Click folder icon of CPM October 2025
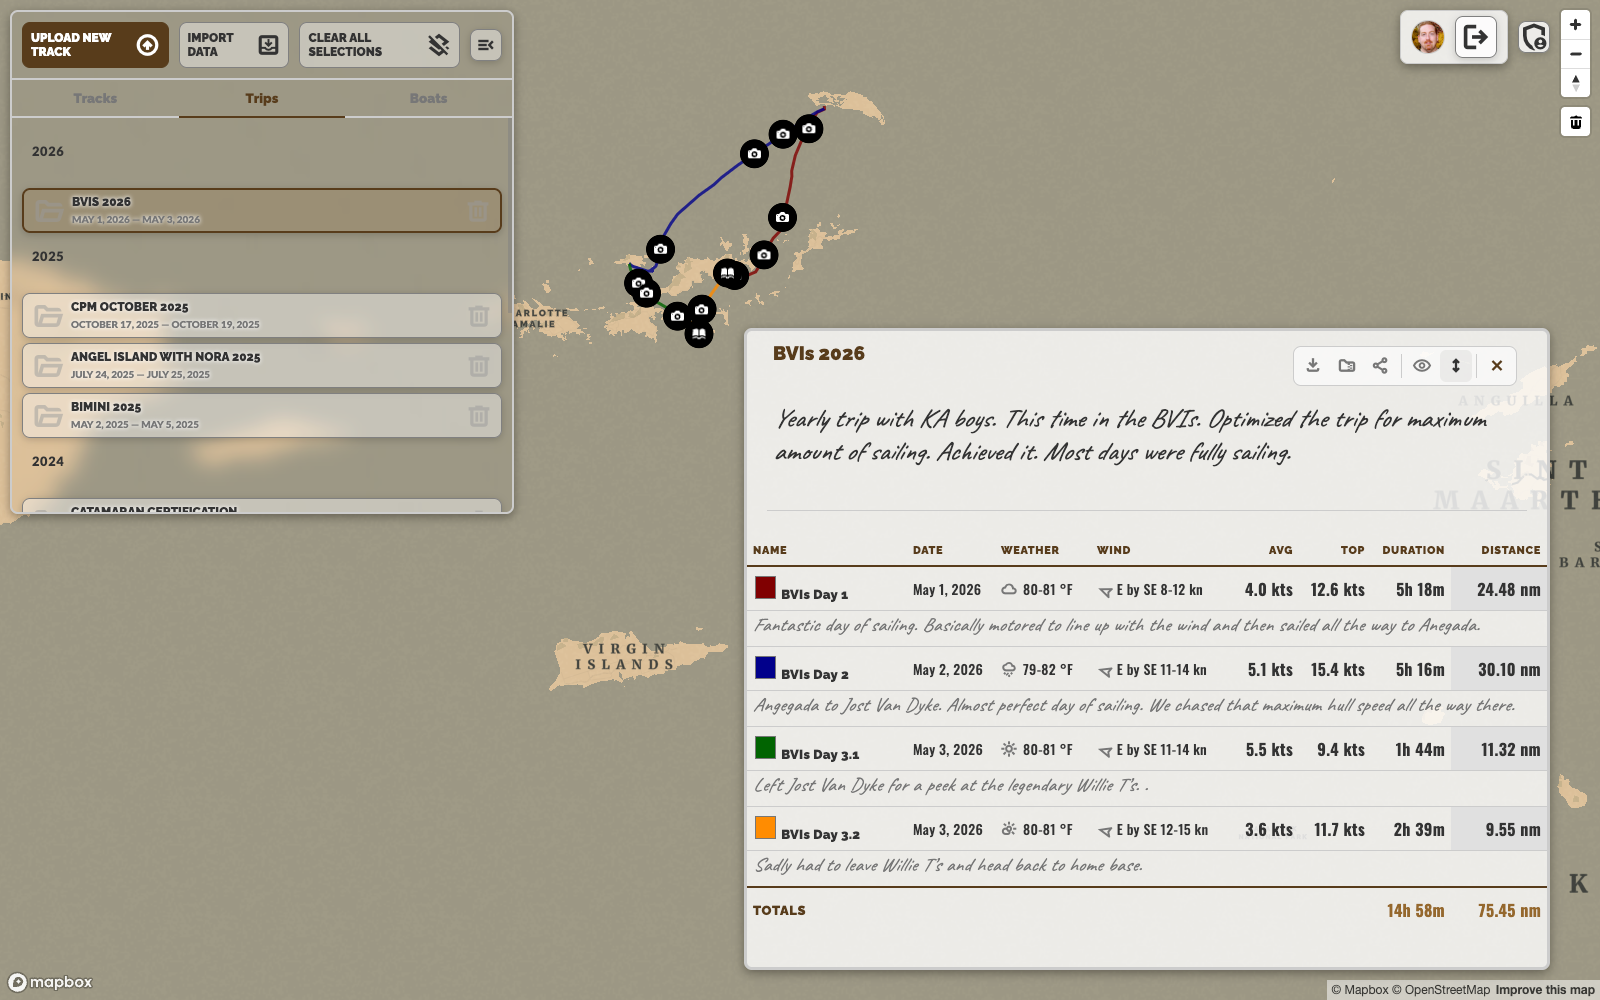This screenshot has height=1000, width=1600. [x=48, y=316]
